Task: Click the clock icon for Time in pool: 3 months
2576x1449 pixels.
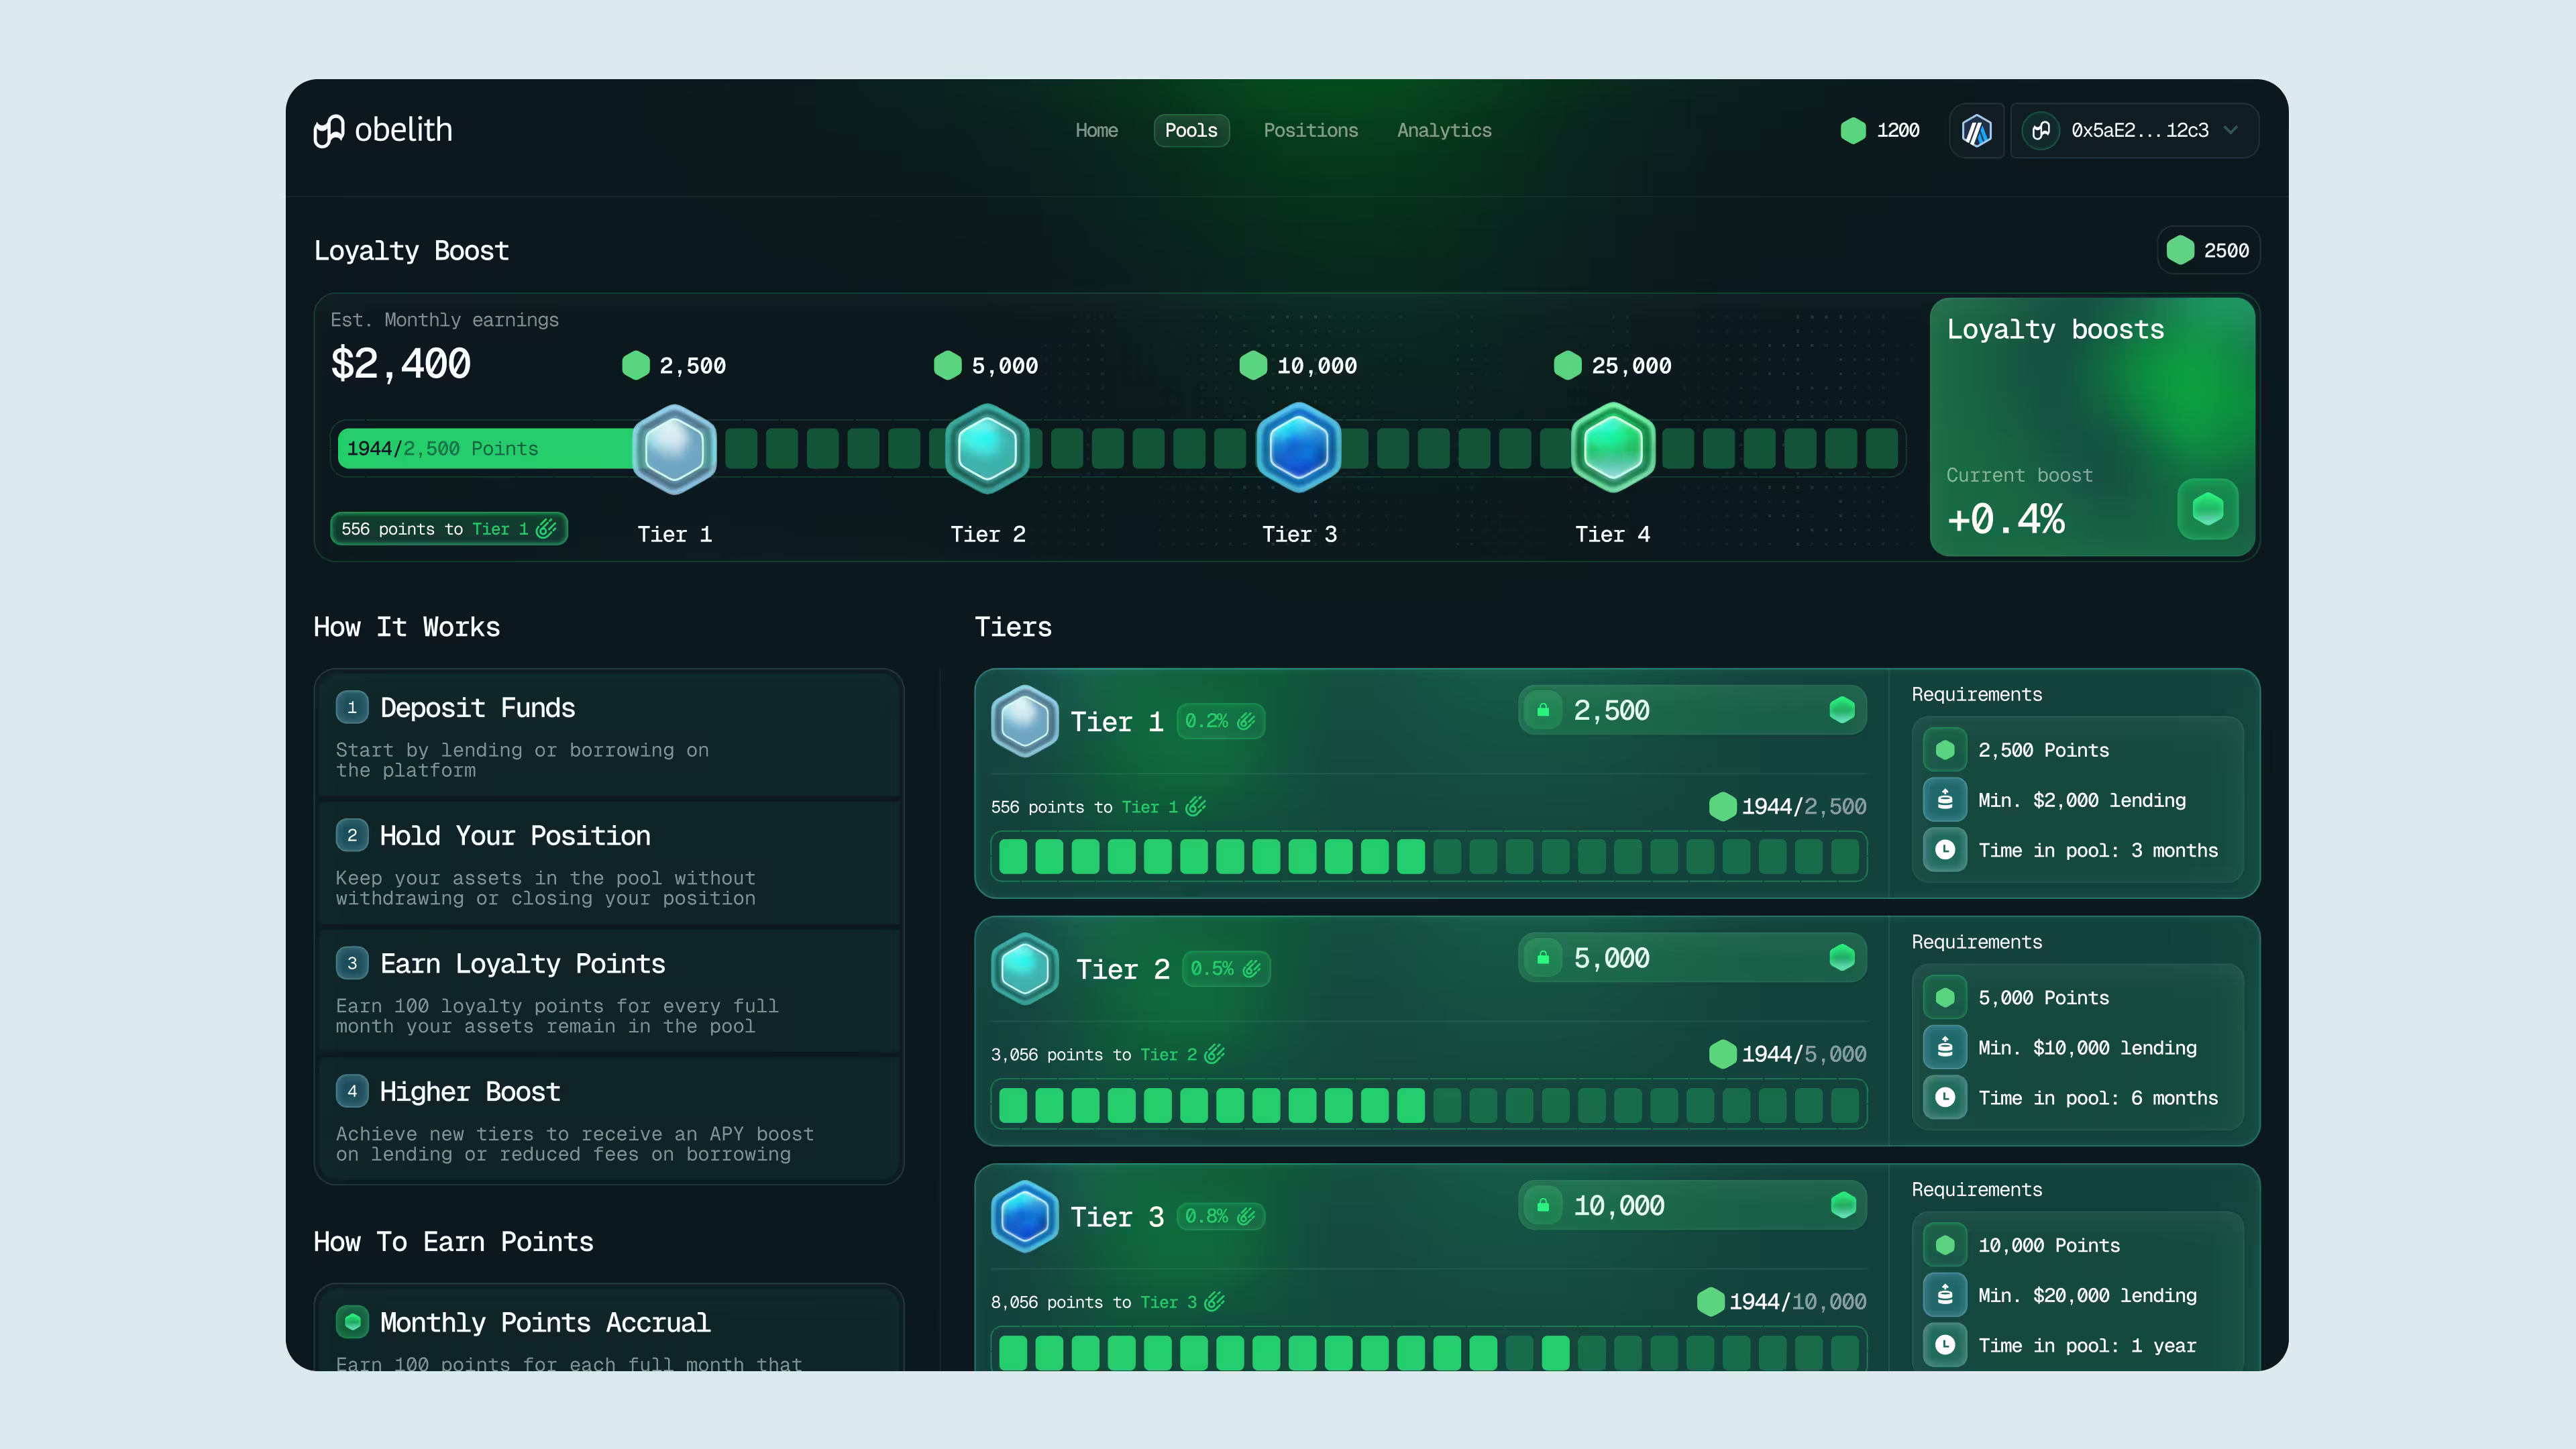Action: click(x=1945, y=850)
